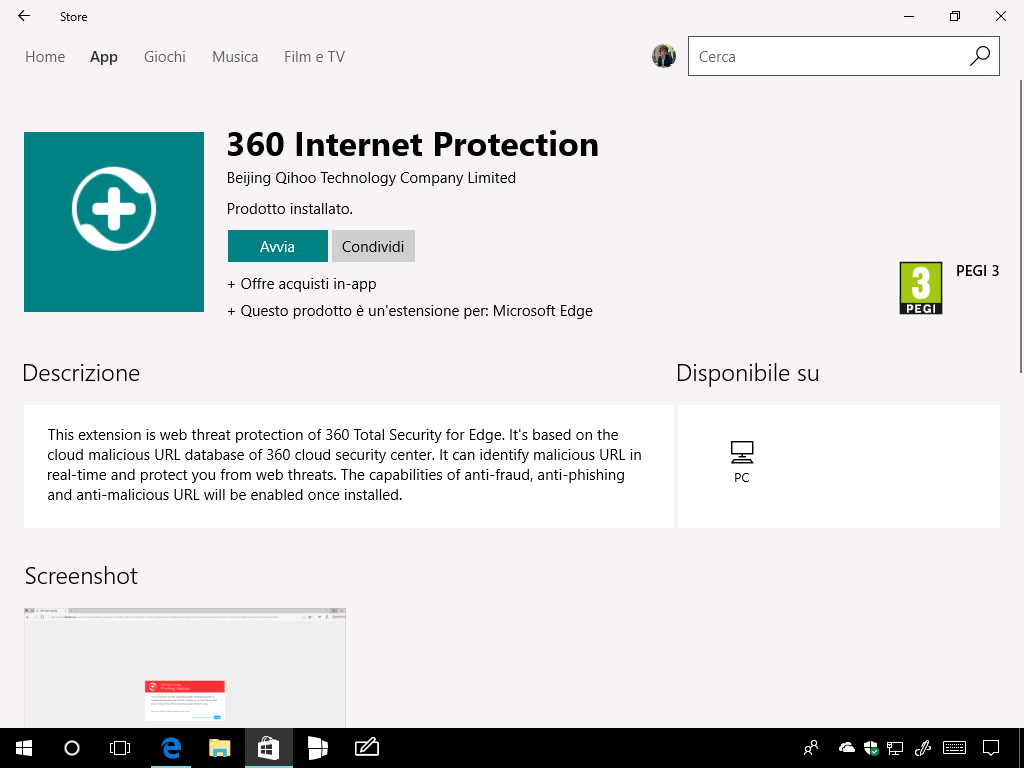Open OneDrive cloud icon in the tray

click(x=846, y=748)
